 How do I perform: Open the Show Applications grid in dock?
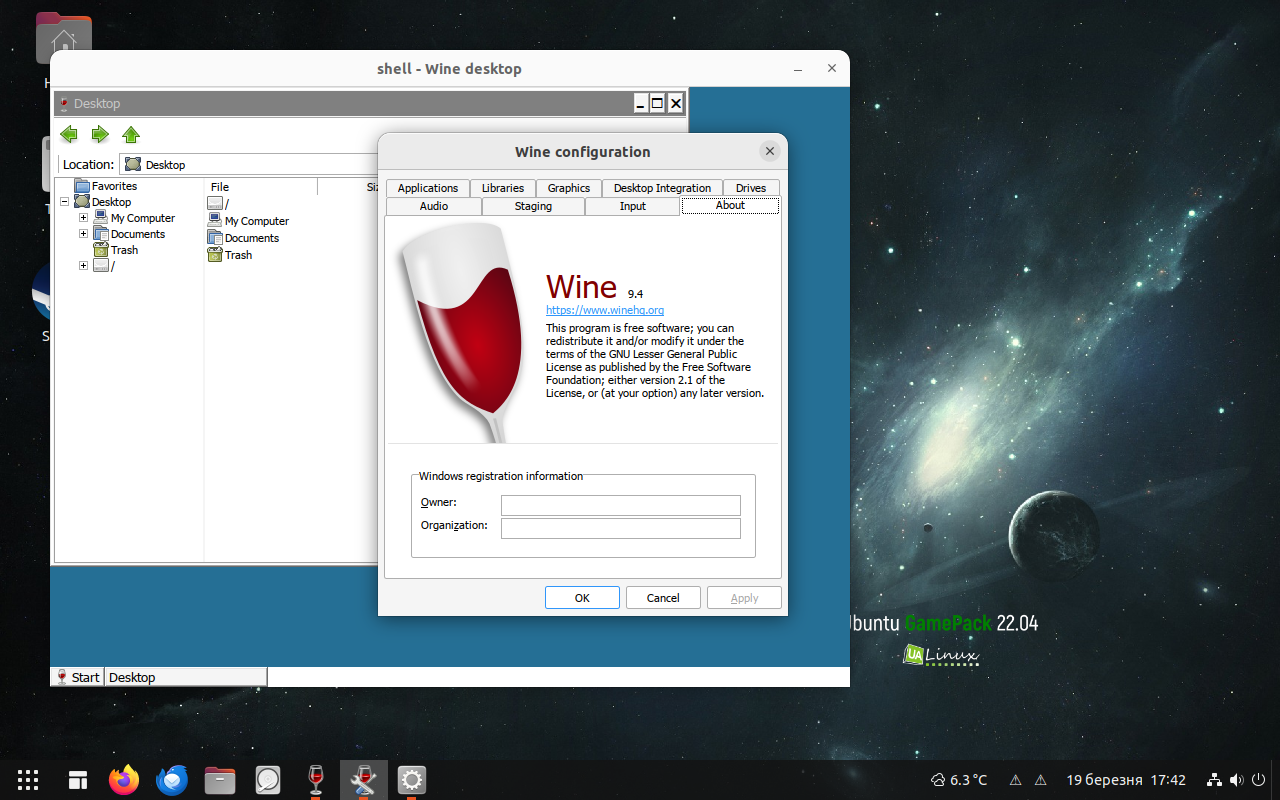(28, 780)
